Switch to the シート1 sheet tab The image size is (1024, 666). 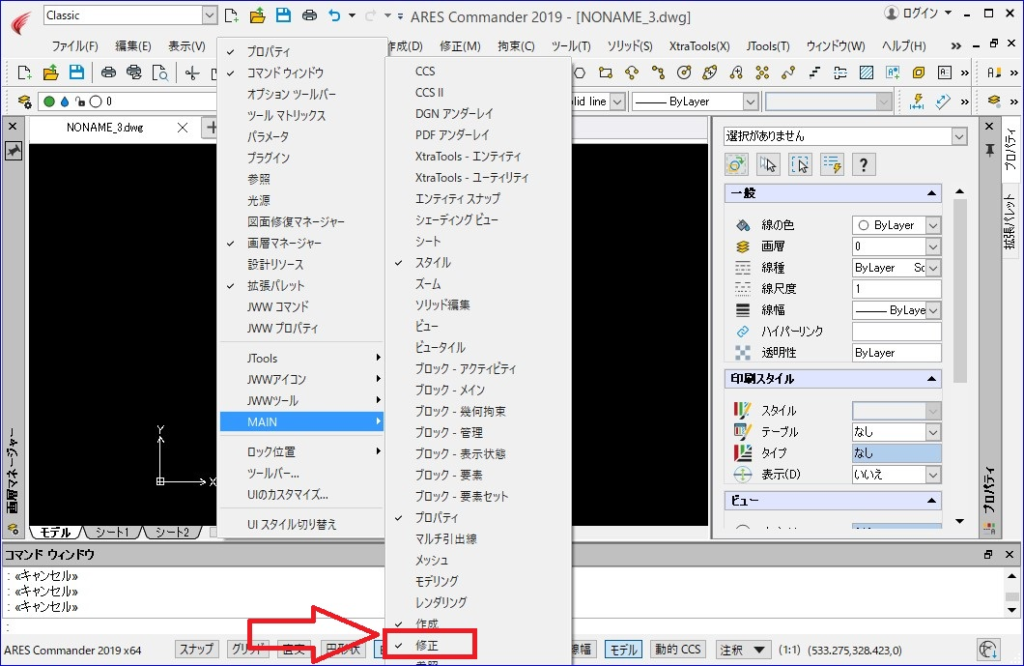click(x=113, y=532)
